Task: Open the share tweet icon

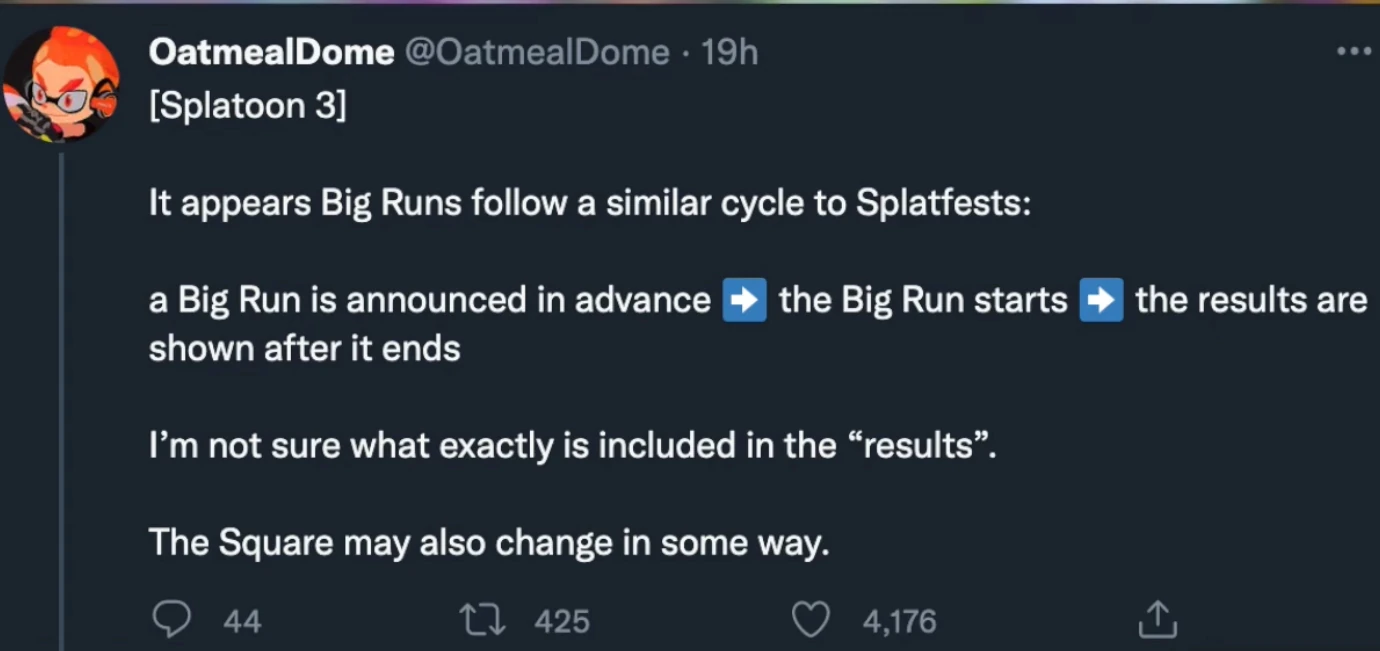Action: [1158, 620]
